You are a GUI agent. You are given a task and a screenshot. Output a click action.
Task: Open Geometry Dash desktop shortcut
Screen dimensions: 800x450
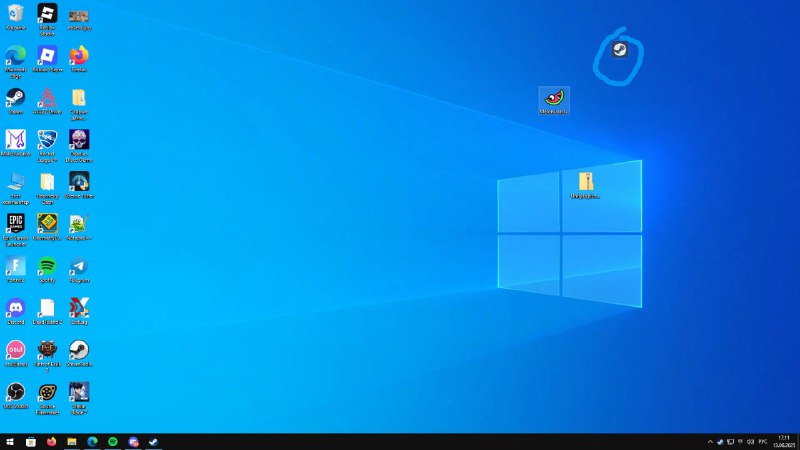(47, 222)
